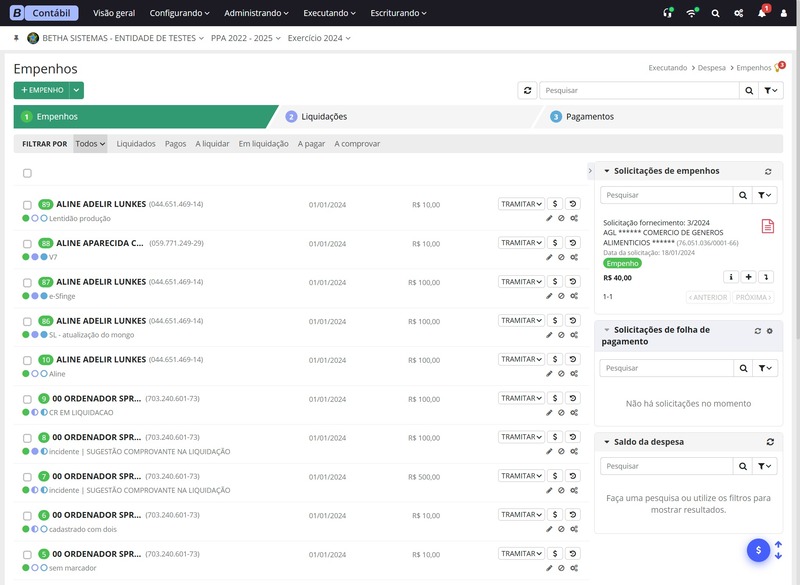
Task: Click the pencil edit icon for empenho 88
Action: coord(549,257)
